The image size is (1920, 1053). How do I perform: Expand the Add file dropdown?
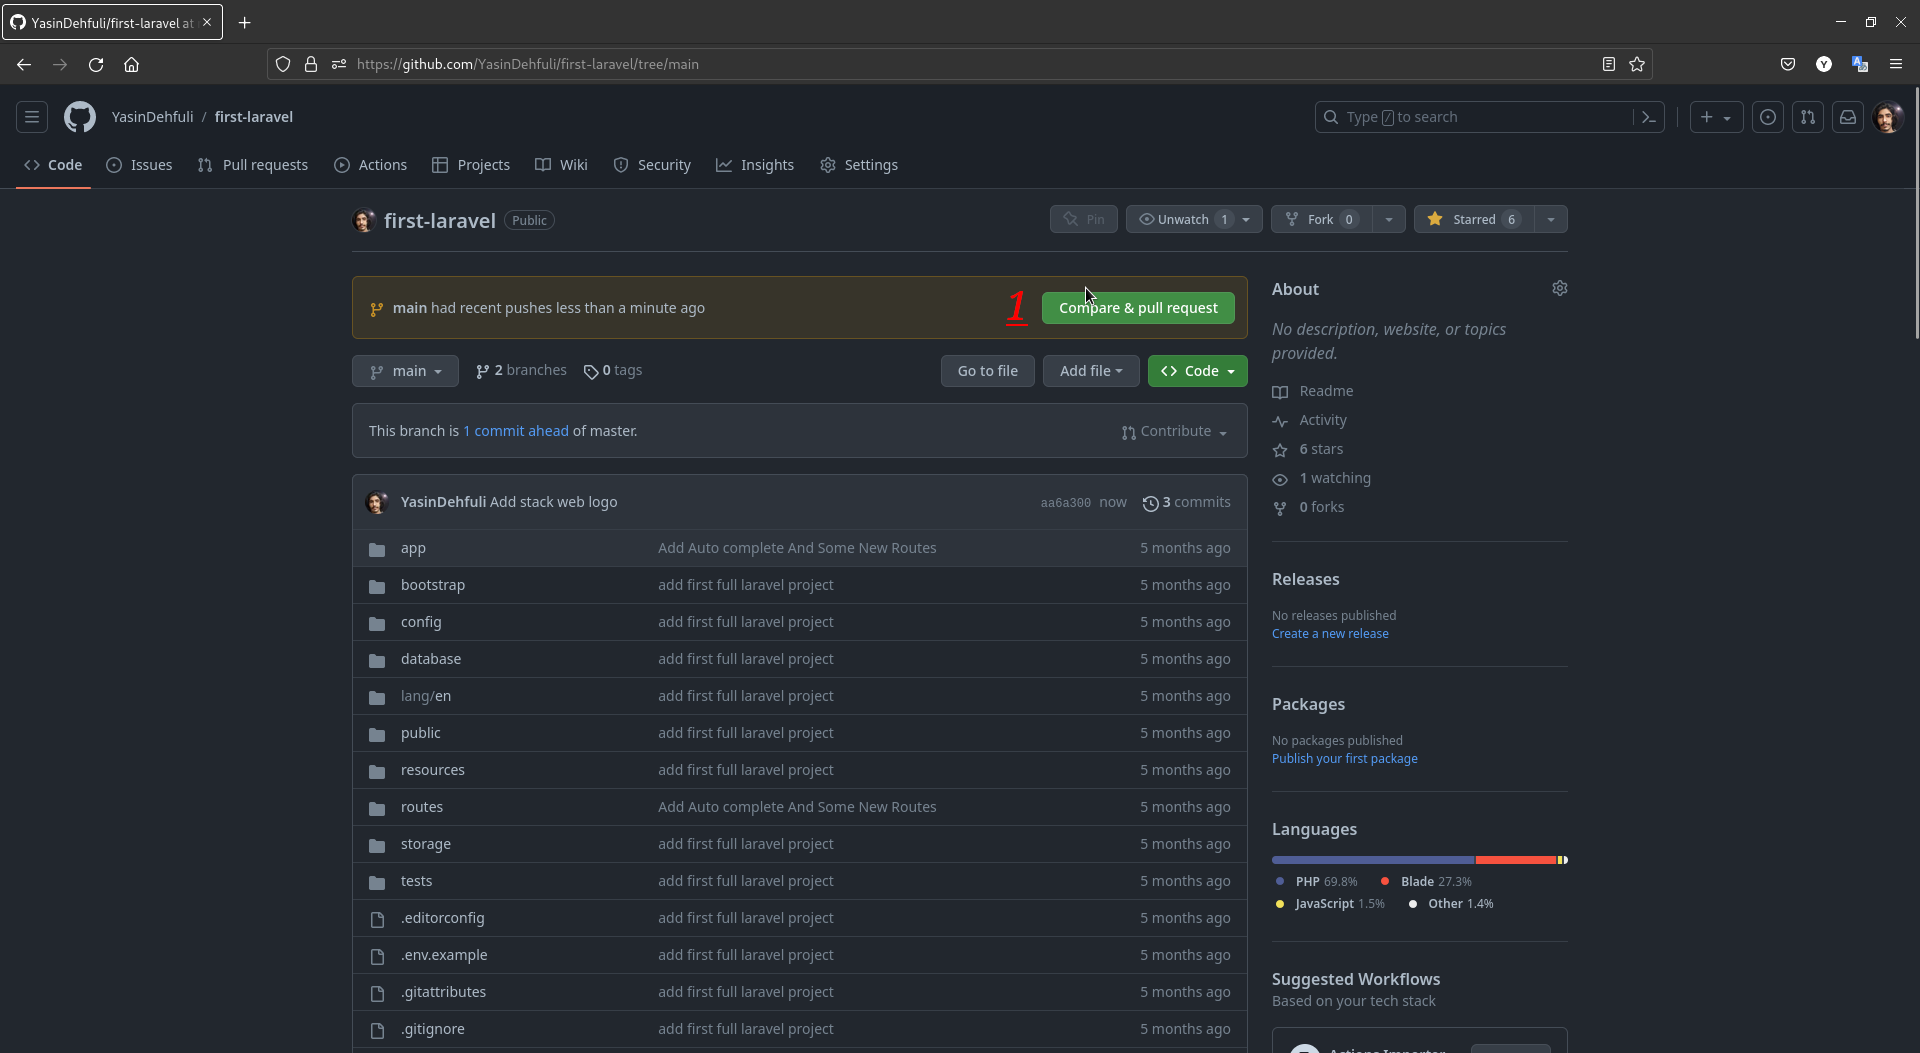pyautogui.click(x=1091, y=371)
